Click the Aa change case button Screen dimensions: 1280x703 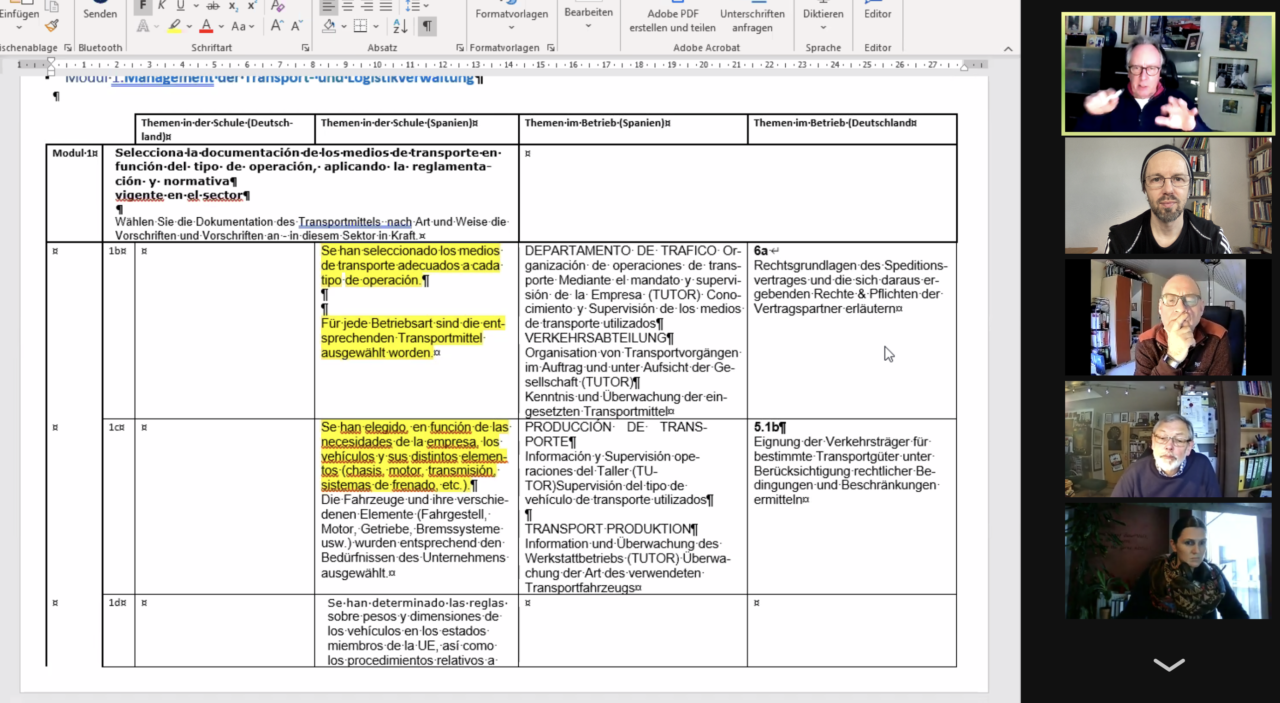tap(239, 26)
